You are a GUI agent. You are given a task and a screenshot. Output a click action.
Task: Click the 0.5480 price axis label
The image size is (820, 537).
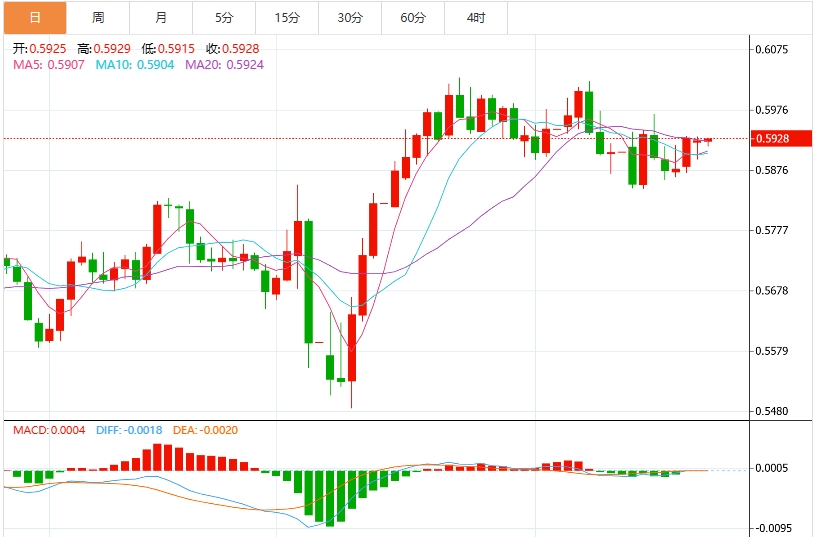pos(772,411)
